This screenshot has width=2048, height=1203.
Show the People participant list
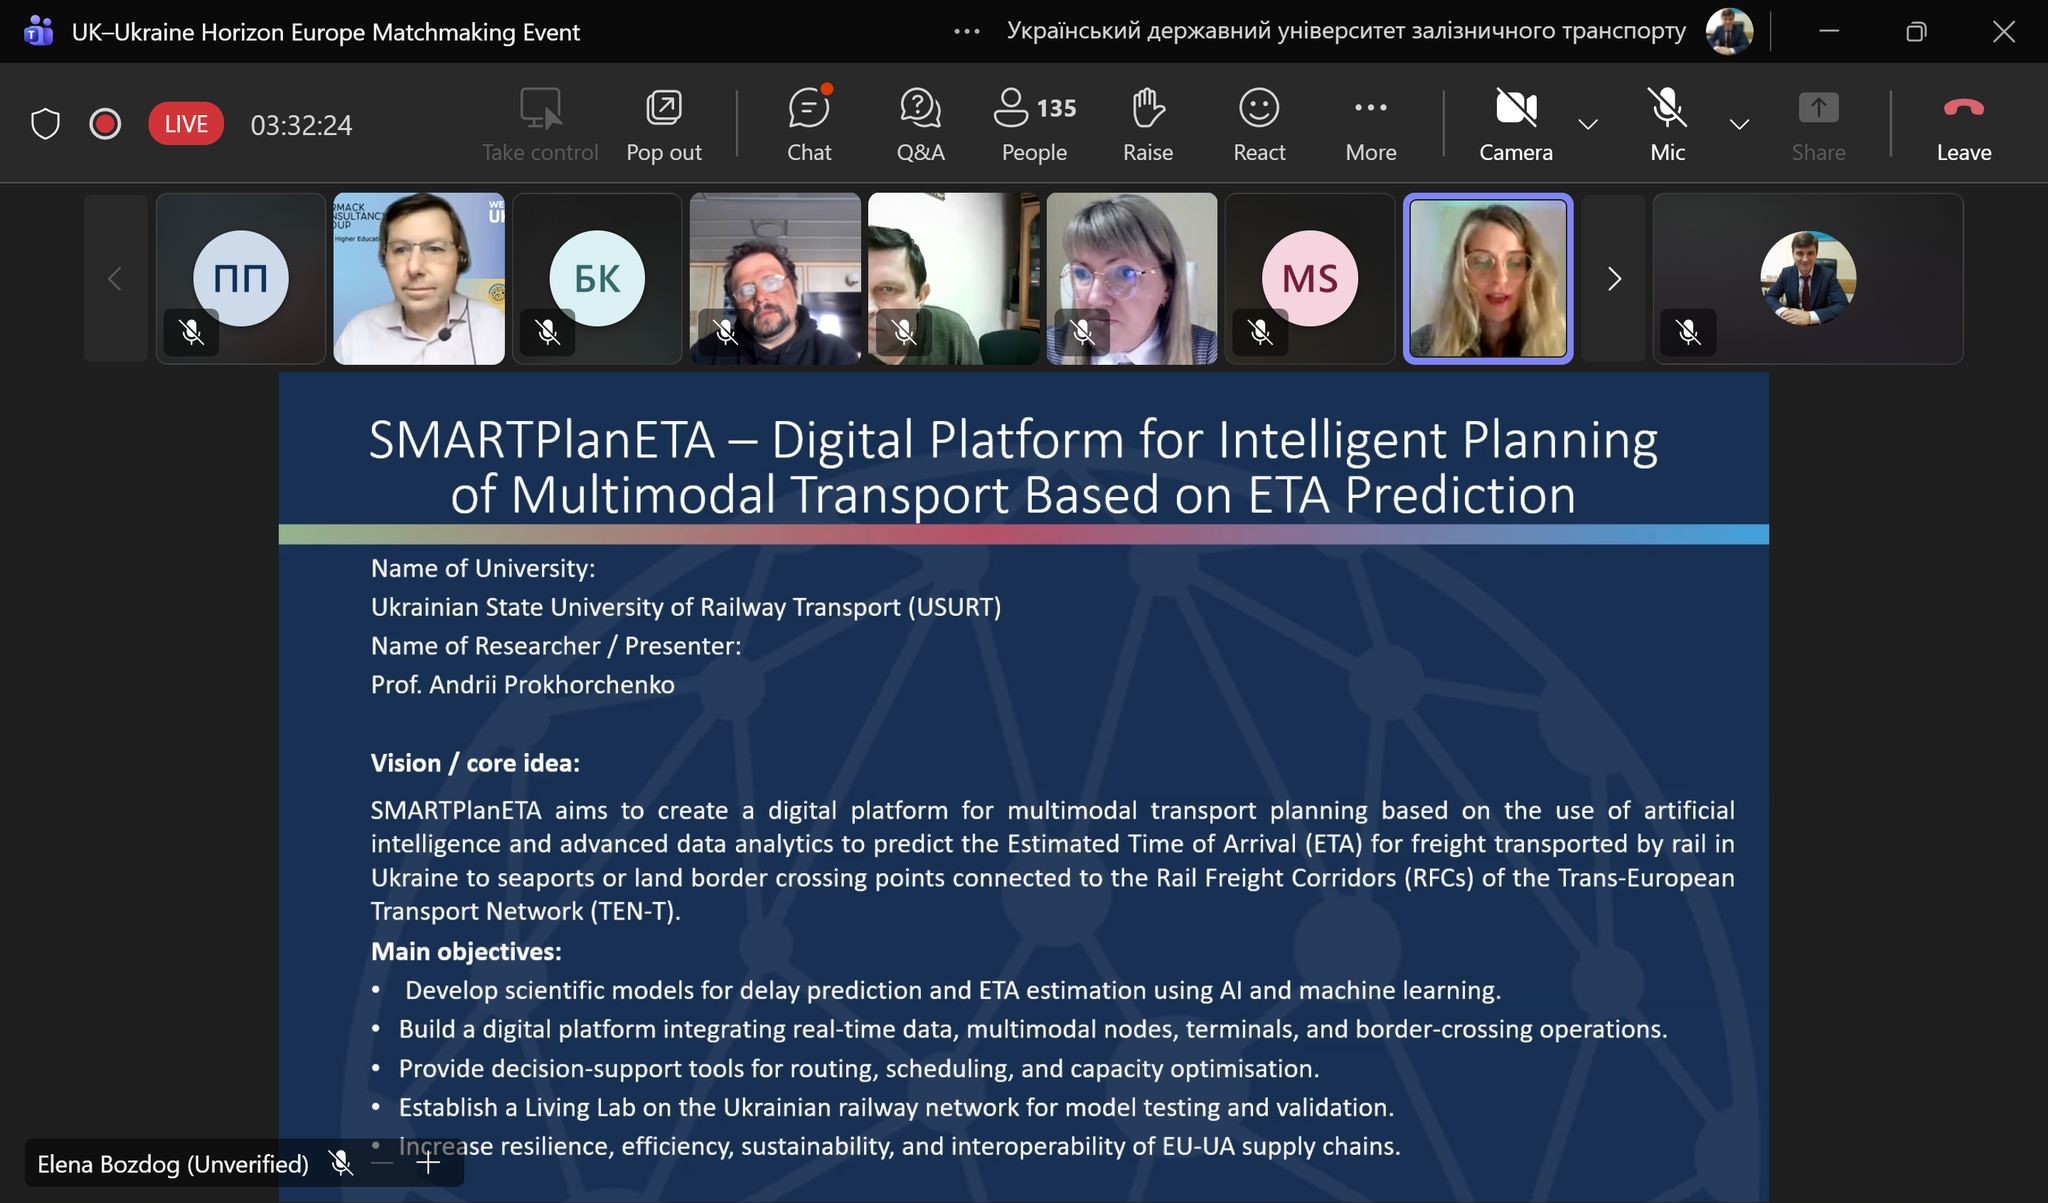point(1034,124)
